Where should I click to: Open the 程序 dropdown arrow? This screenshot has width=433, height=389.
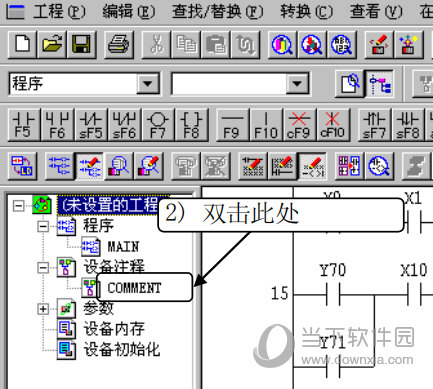pyautogui.click(x=147, y=83)
